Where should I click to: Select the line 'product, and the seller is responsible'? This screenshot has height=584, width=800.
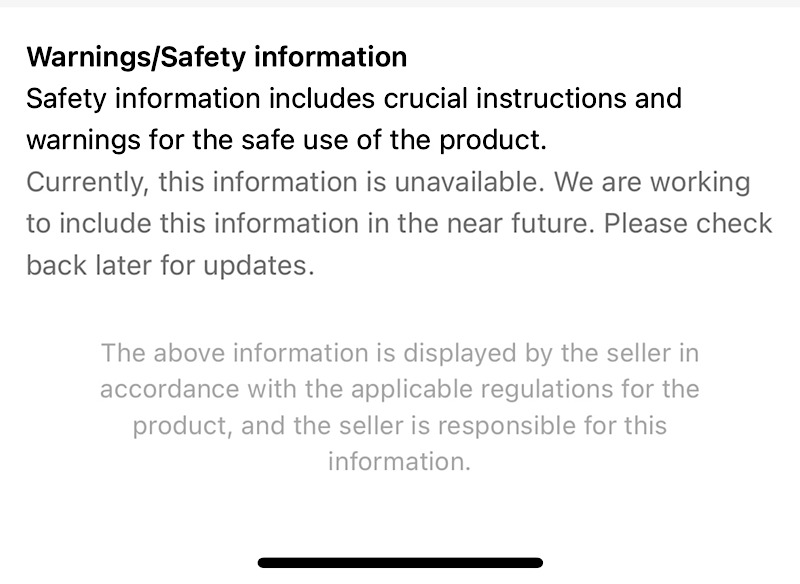(400, 426)
